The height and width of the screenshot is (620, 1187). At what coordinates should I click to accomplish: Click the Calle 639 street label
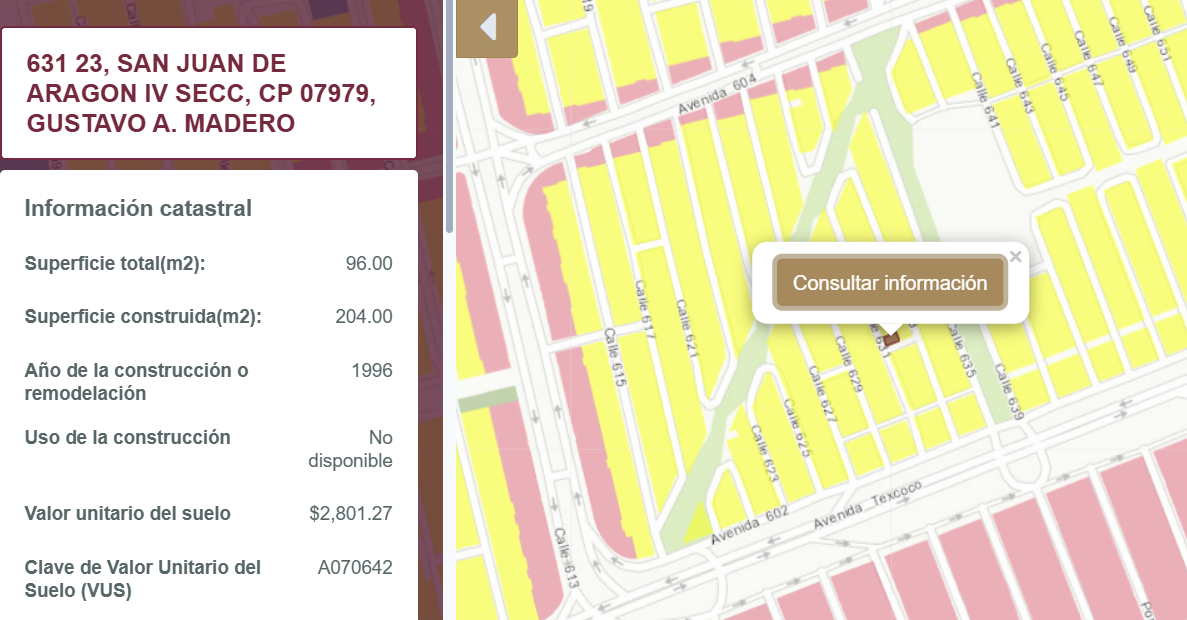(x=1009, y=391)
